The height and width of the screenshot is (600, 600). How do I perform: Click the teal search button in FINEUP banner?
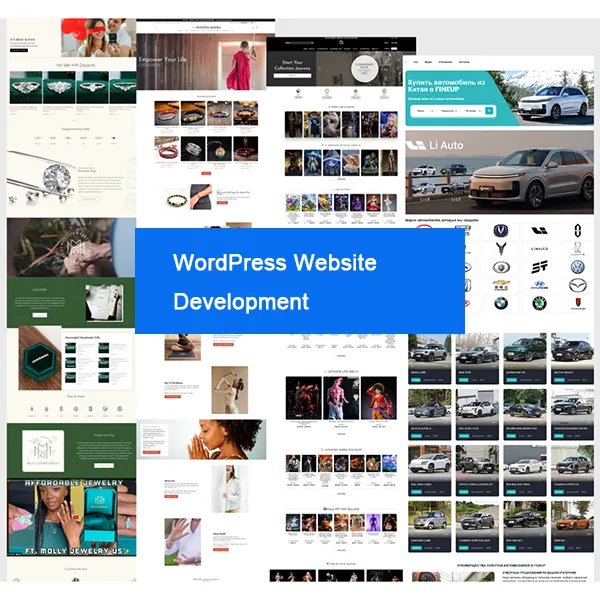click(489, 111)
